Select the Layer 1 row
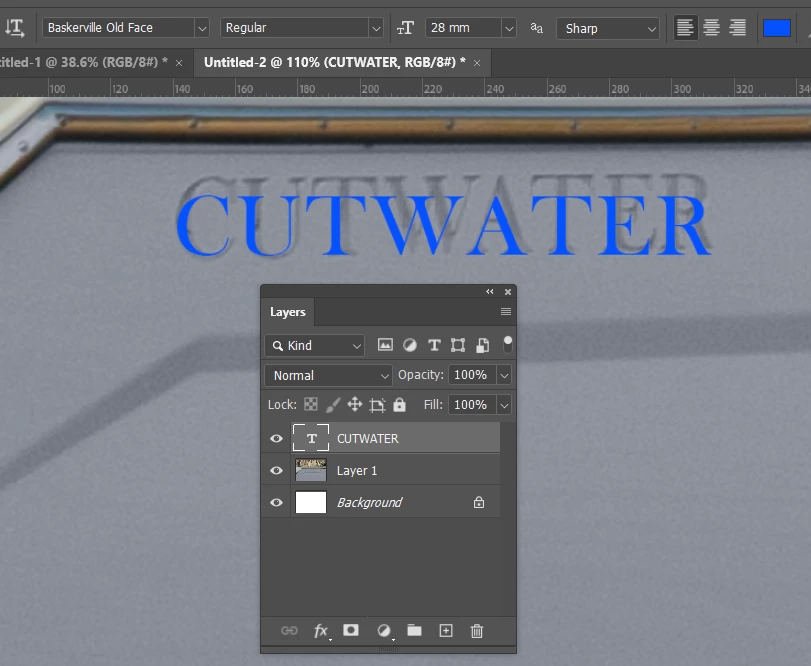This screenshot has width=811, height=666. pyautogui.click(x=381, y=471)
